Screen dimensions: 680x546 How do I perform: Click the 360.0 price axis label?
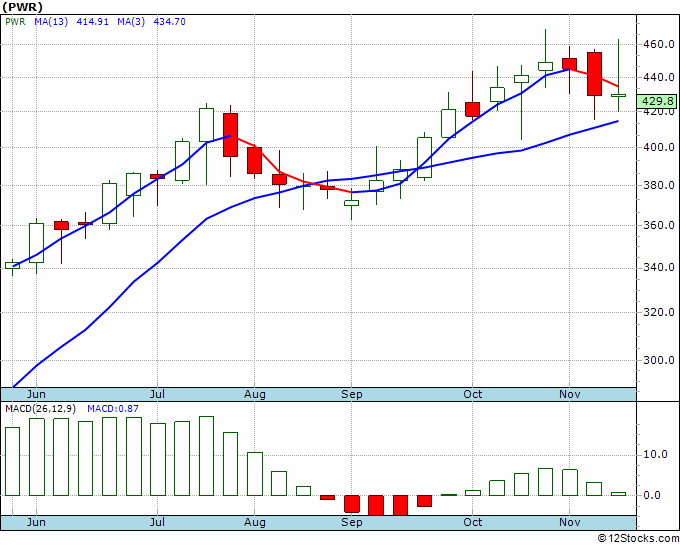(x=658, y=226)
